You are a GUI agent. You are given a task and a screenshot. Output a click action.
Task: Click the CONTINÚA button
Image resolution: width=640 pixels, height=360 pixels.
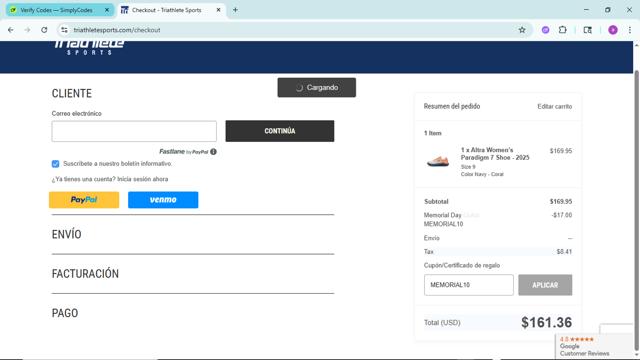tap(280, 131)
